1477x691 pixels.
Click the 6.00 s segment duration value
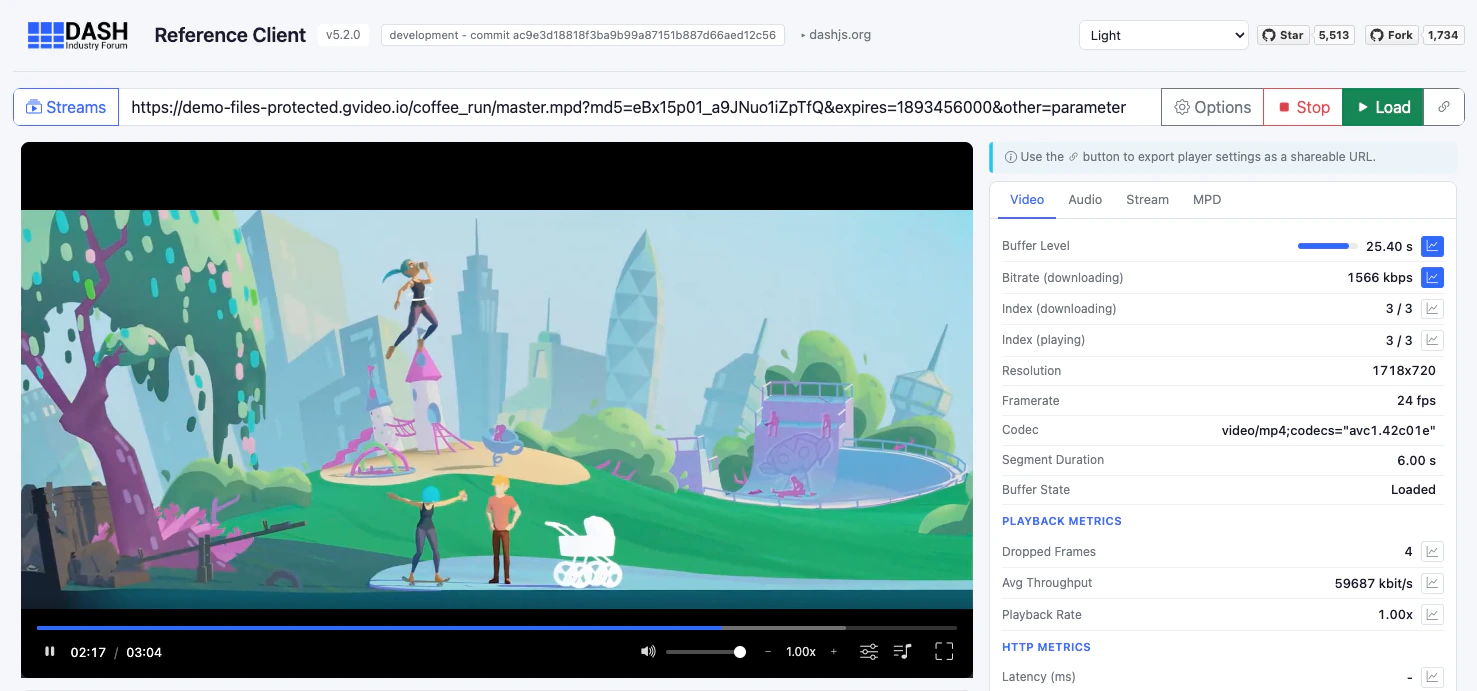click(1416, 460)
